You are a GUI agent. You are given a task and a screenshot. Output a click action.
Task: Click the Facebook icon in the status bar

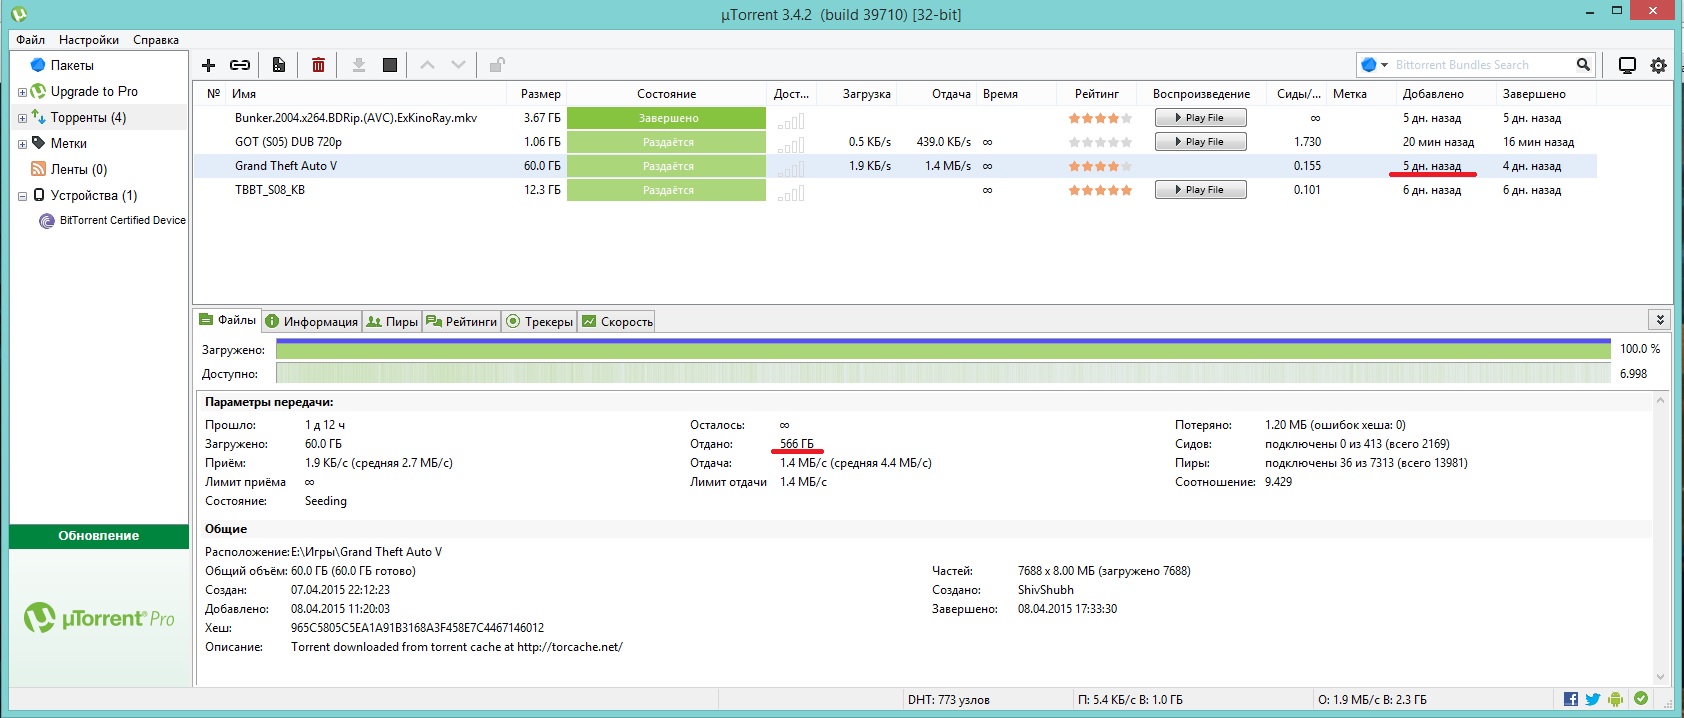(x=1571, y=699)
